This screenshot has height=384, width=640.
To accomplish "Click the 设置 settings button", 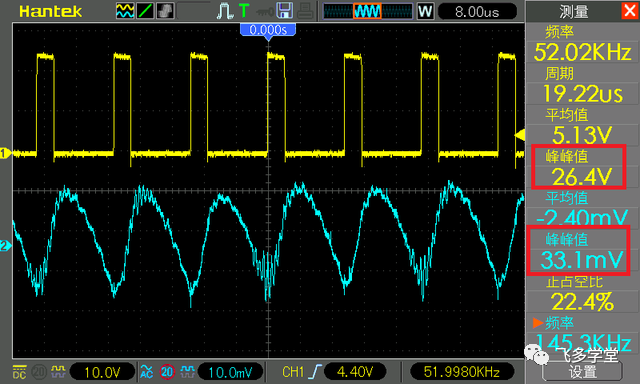I will click(x=582, y=372).
